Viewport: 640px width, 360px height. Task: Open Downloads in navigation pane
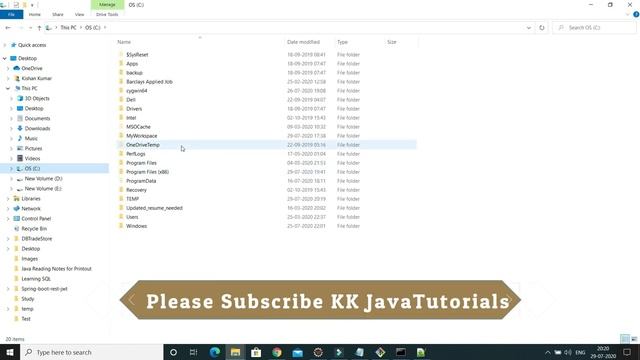37,129
